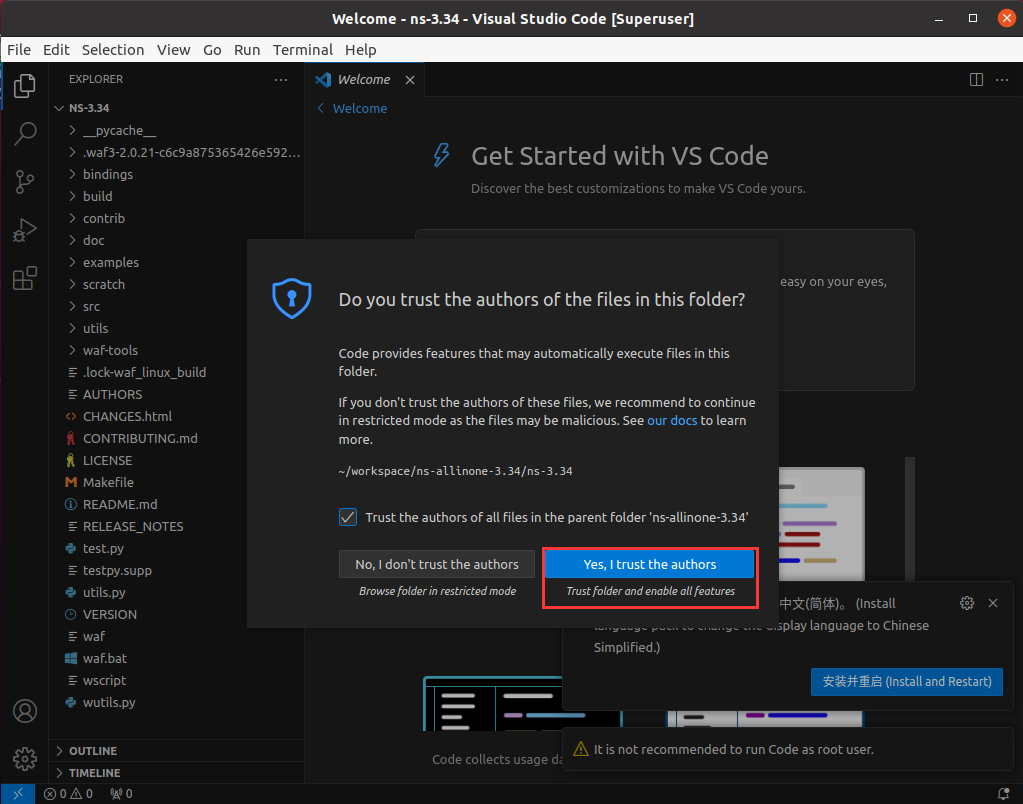Open the editor More Actions ellipsis
The width and height of the screenshot is (1023, 804).
coord(1003,79)
